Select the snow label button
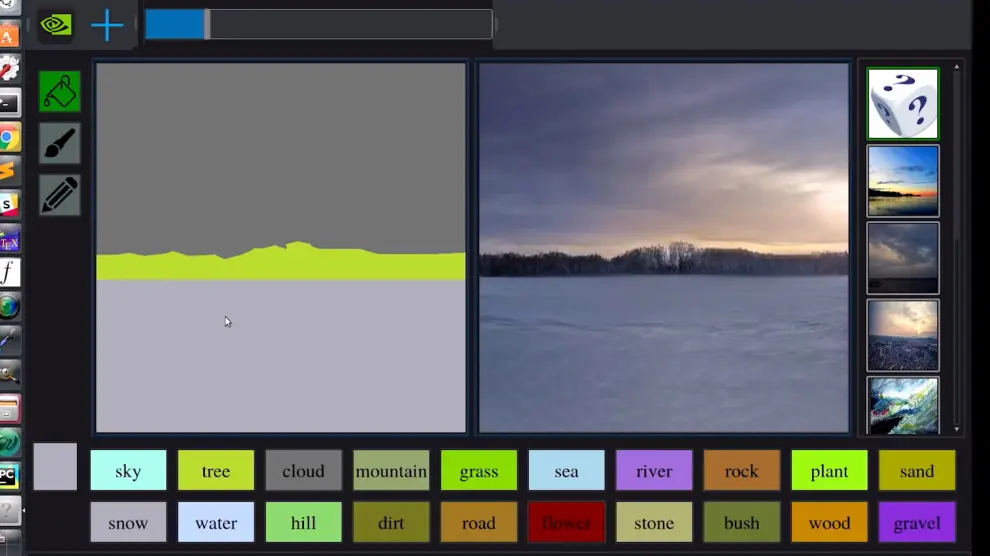Viewport: 990px width, 556px height. point(128,522)
